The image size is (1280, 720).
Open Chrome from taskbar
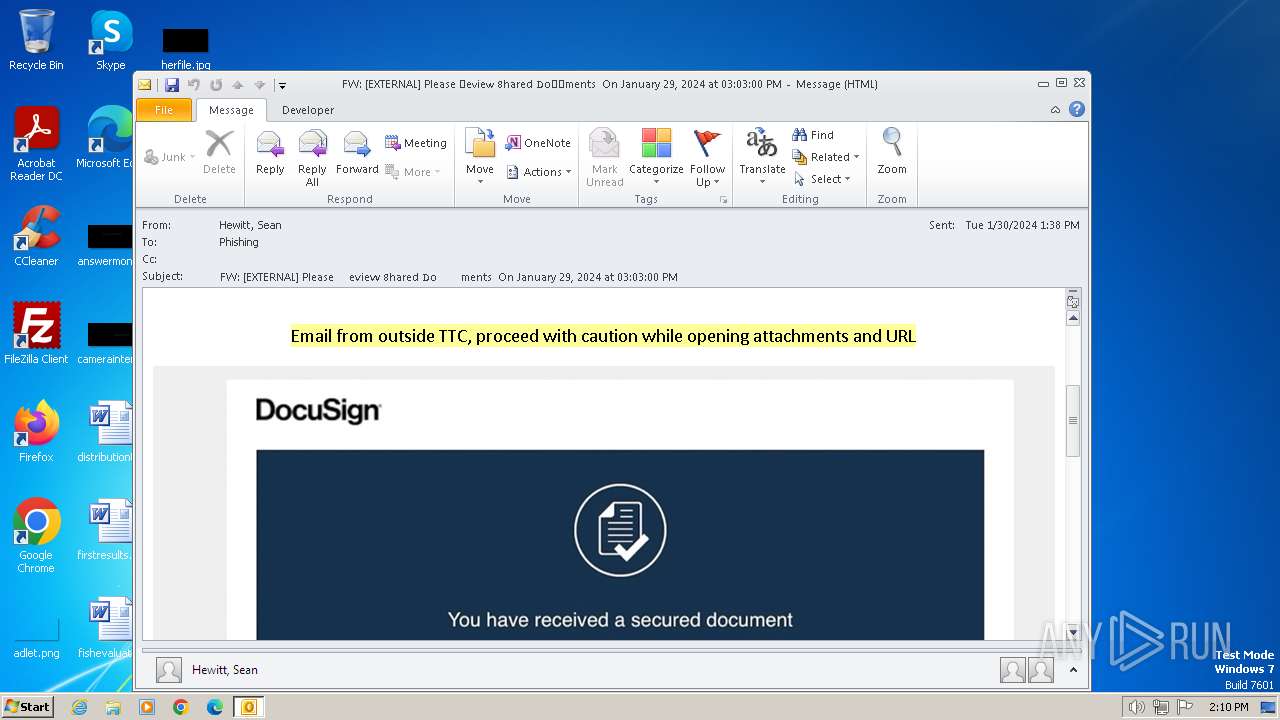(x=180, y=707)
